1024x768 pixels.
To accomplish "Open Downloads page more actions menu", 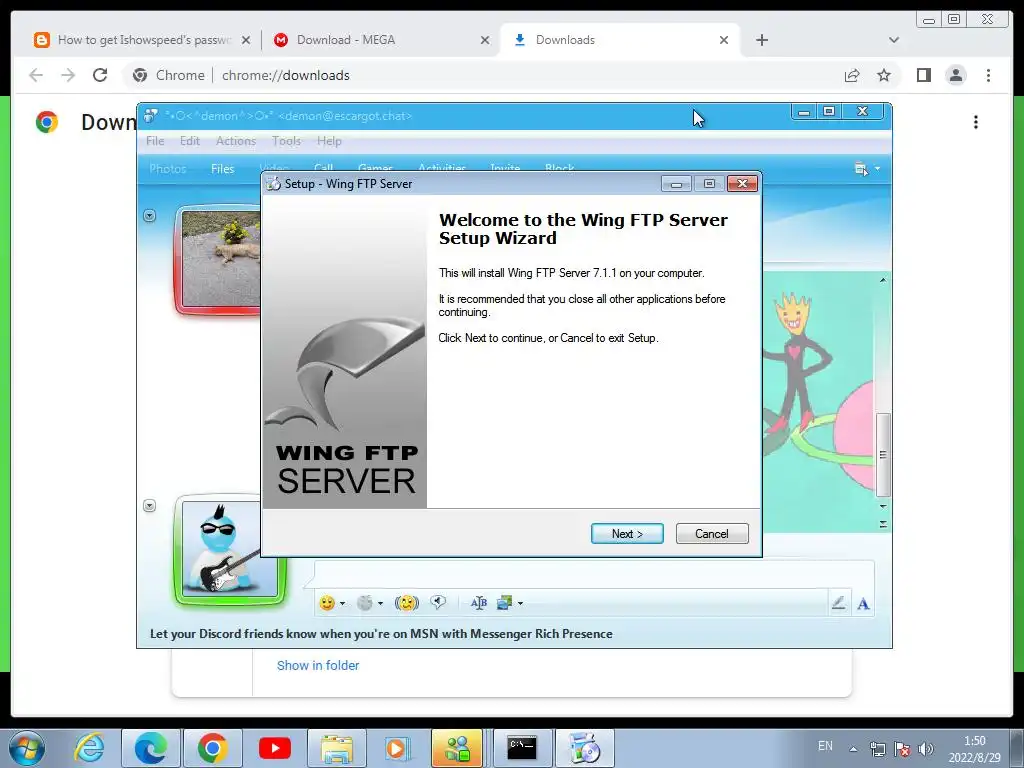I will click(976, 122).
